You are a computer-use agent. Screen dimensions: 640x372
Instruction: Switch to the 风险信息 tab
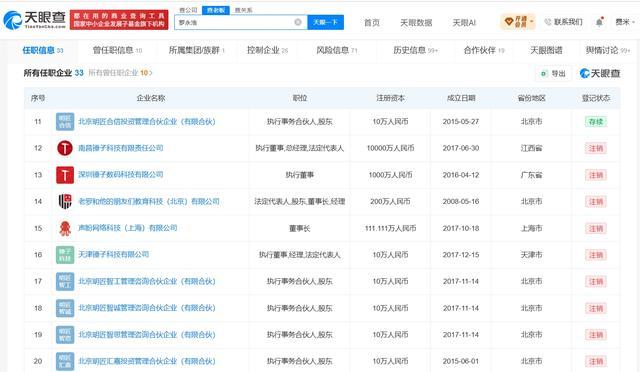click(336, 50)
